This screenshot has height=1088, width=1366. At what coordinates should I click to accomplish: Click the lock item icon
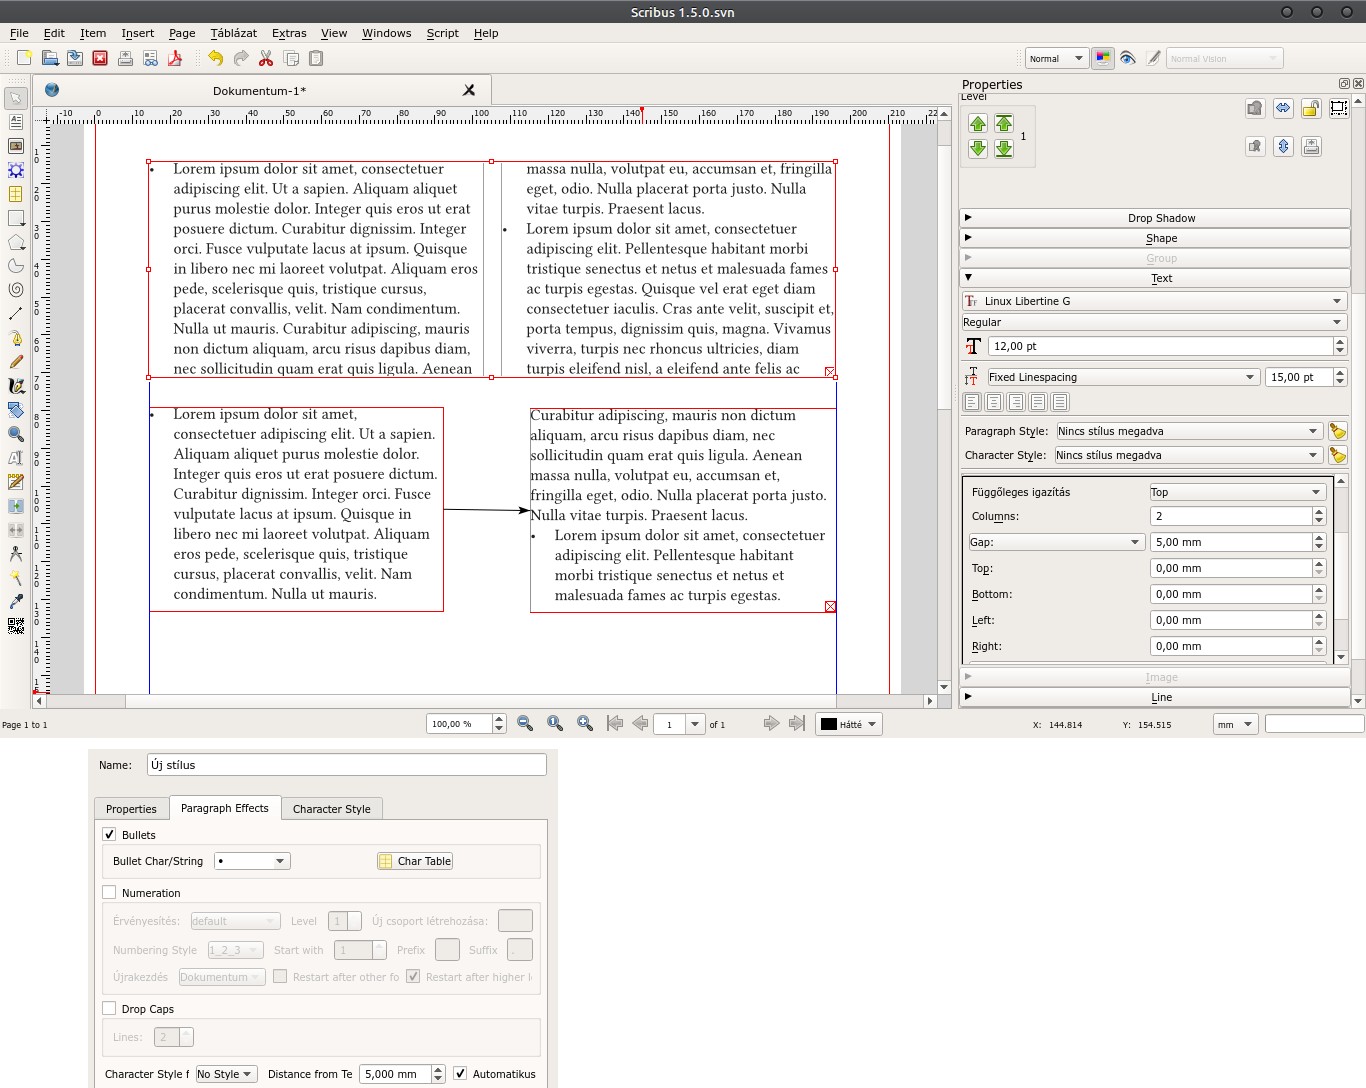click(x=1311, y=108)
